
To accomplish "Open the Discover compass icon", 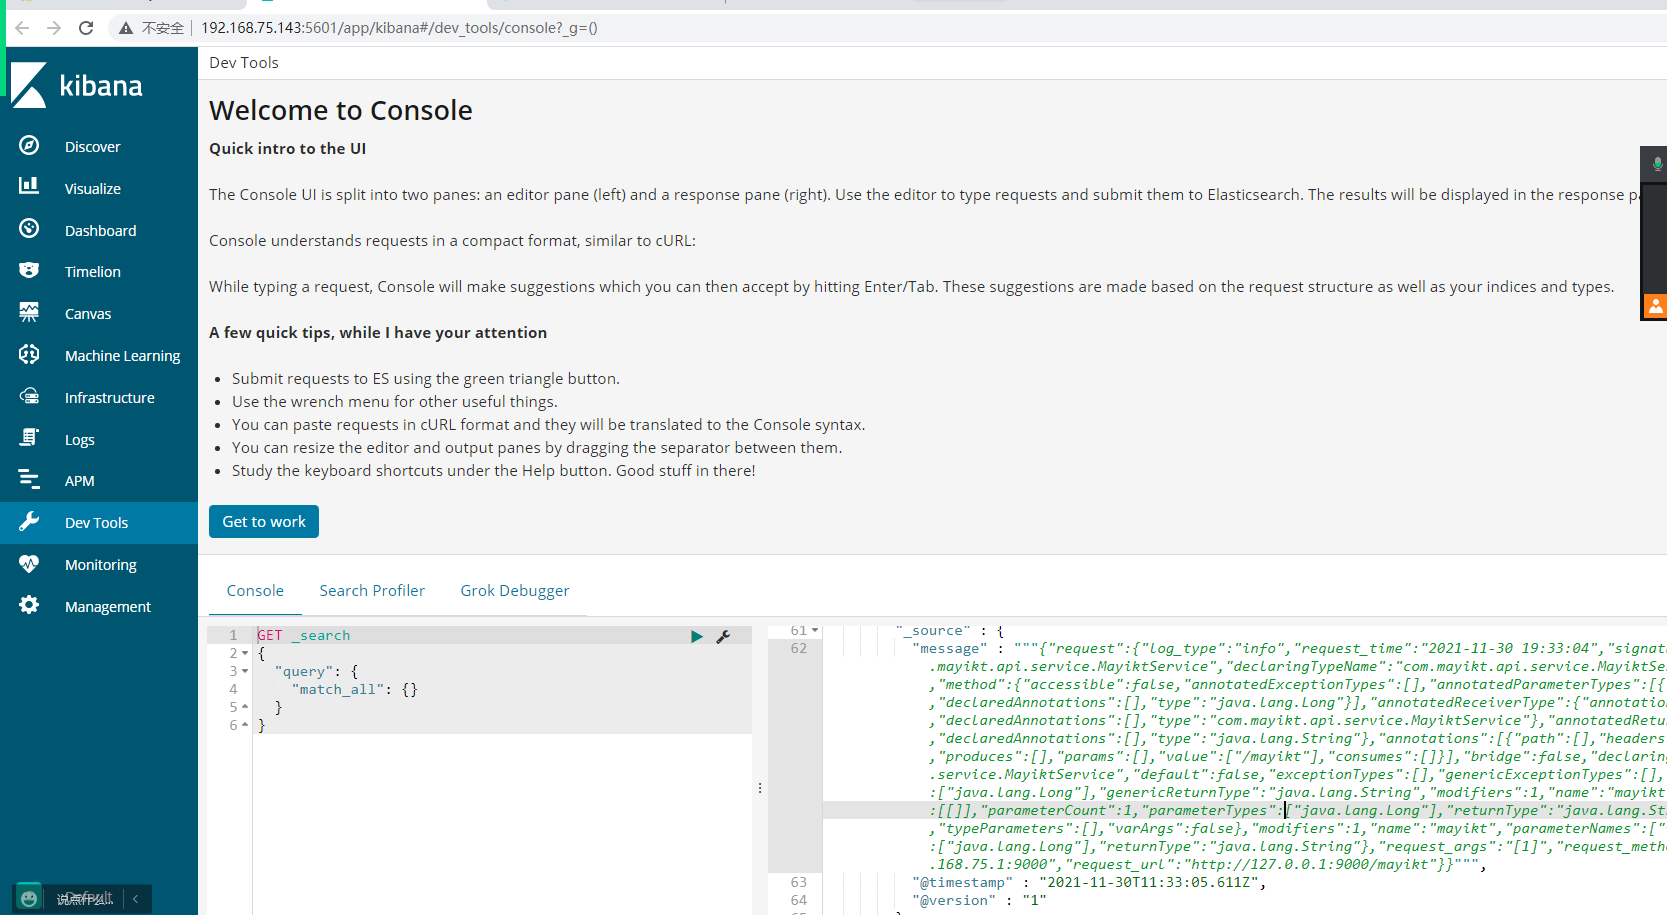I will [x=29, y=146].
